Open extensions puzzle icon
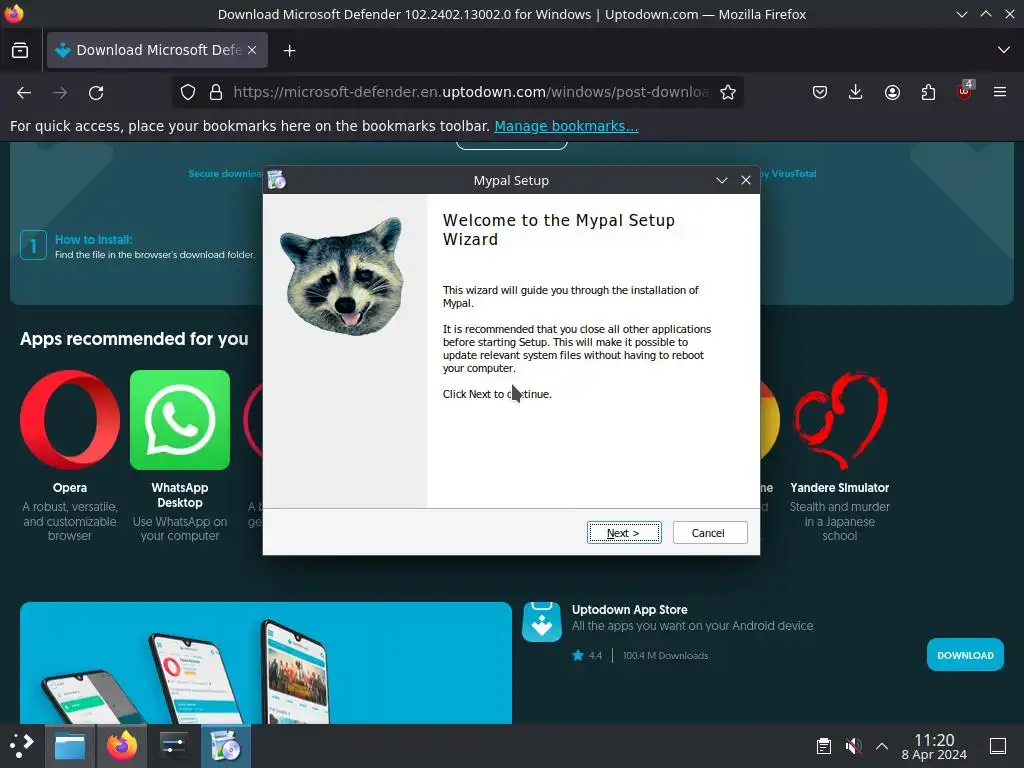This screenshot has height=768, width=1024. (x=928, y=93)
